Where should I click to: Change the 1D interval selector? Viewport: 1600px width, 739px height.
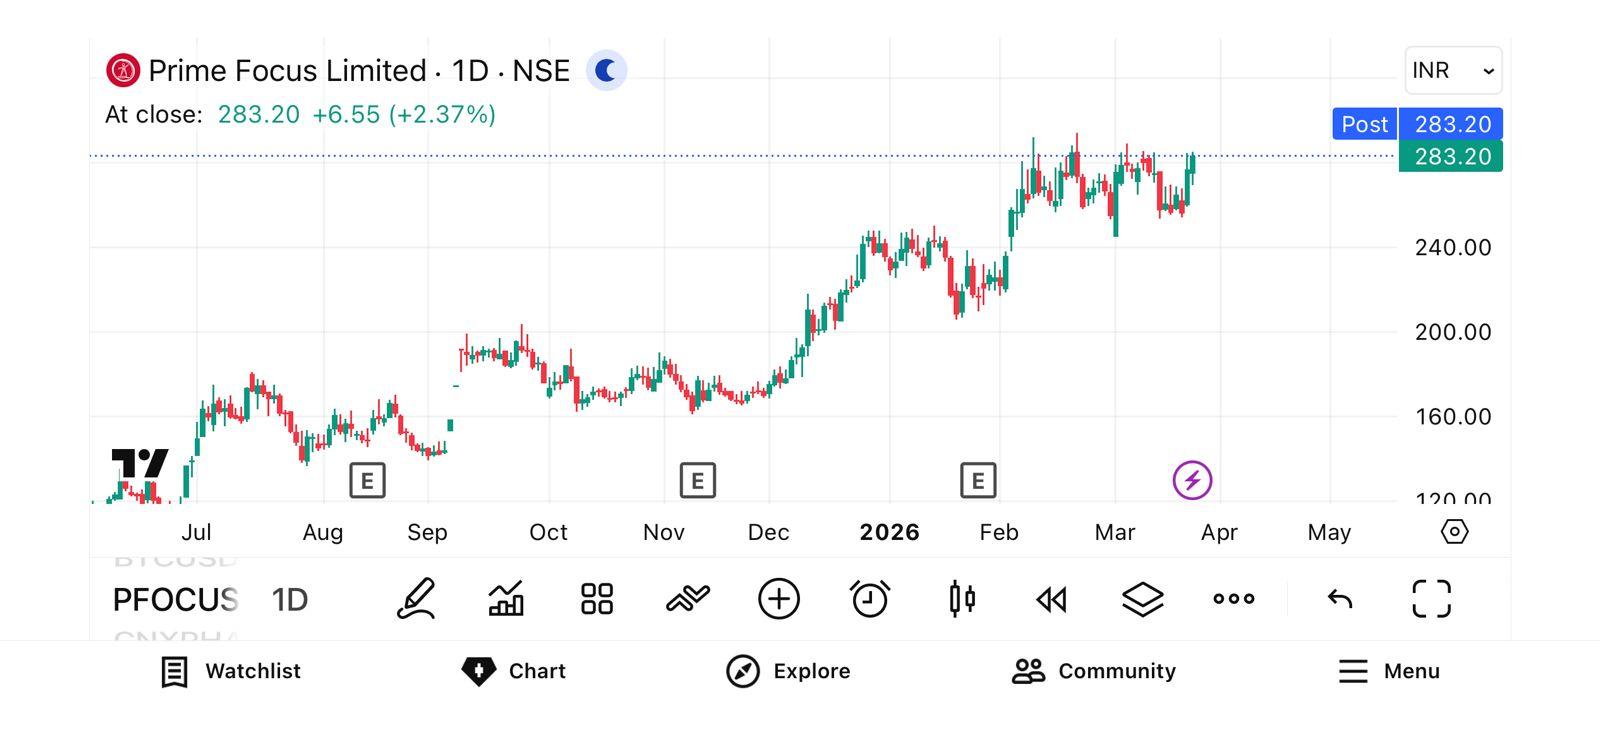[x=290, y=600]
